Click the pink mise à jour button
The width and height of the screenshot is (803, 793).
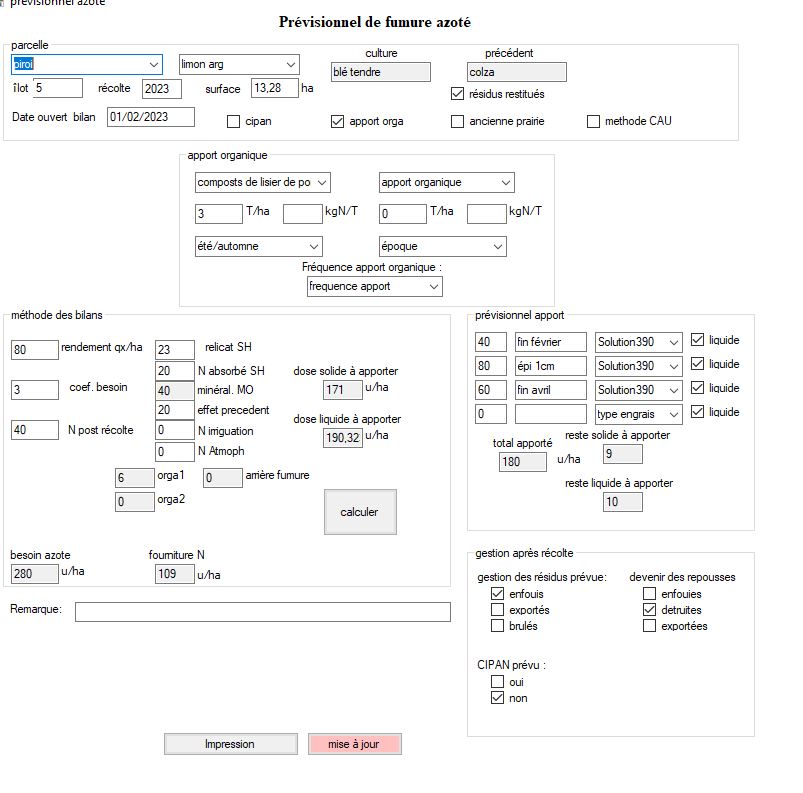[x=354, y=745]
